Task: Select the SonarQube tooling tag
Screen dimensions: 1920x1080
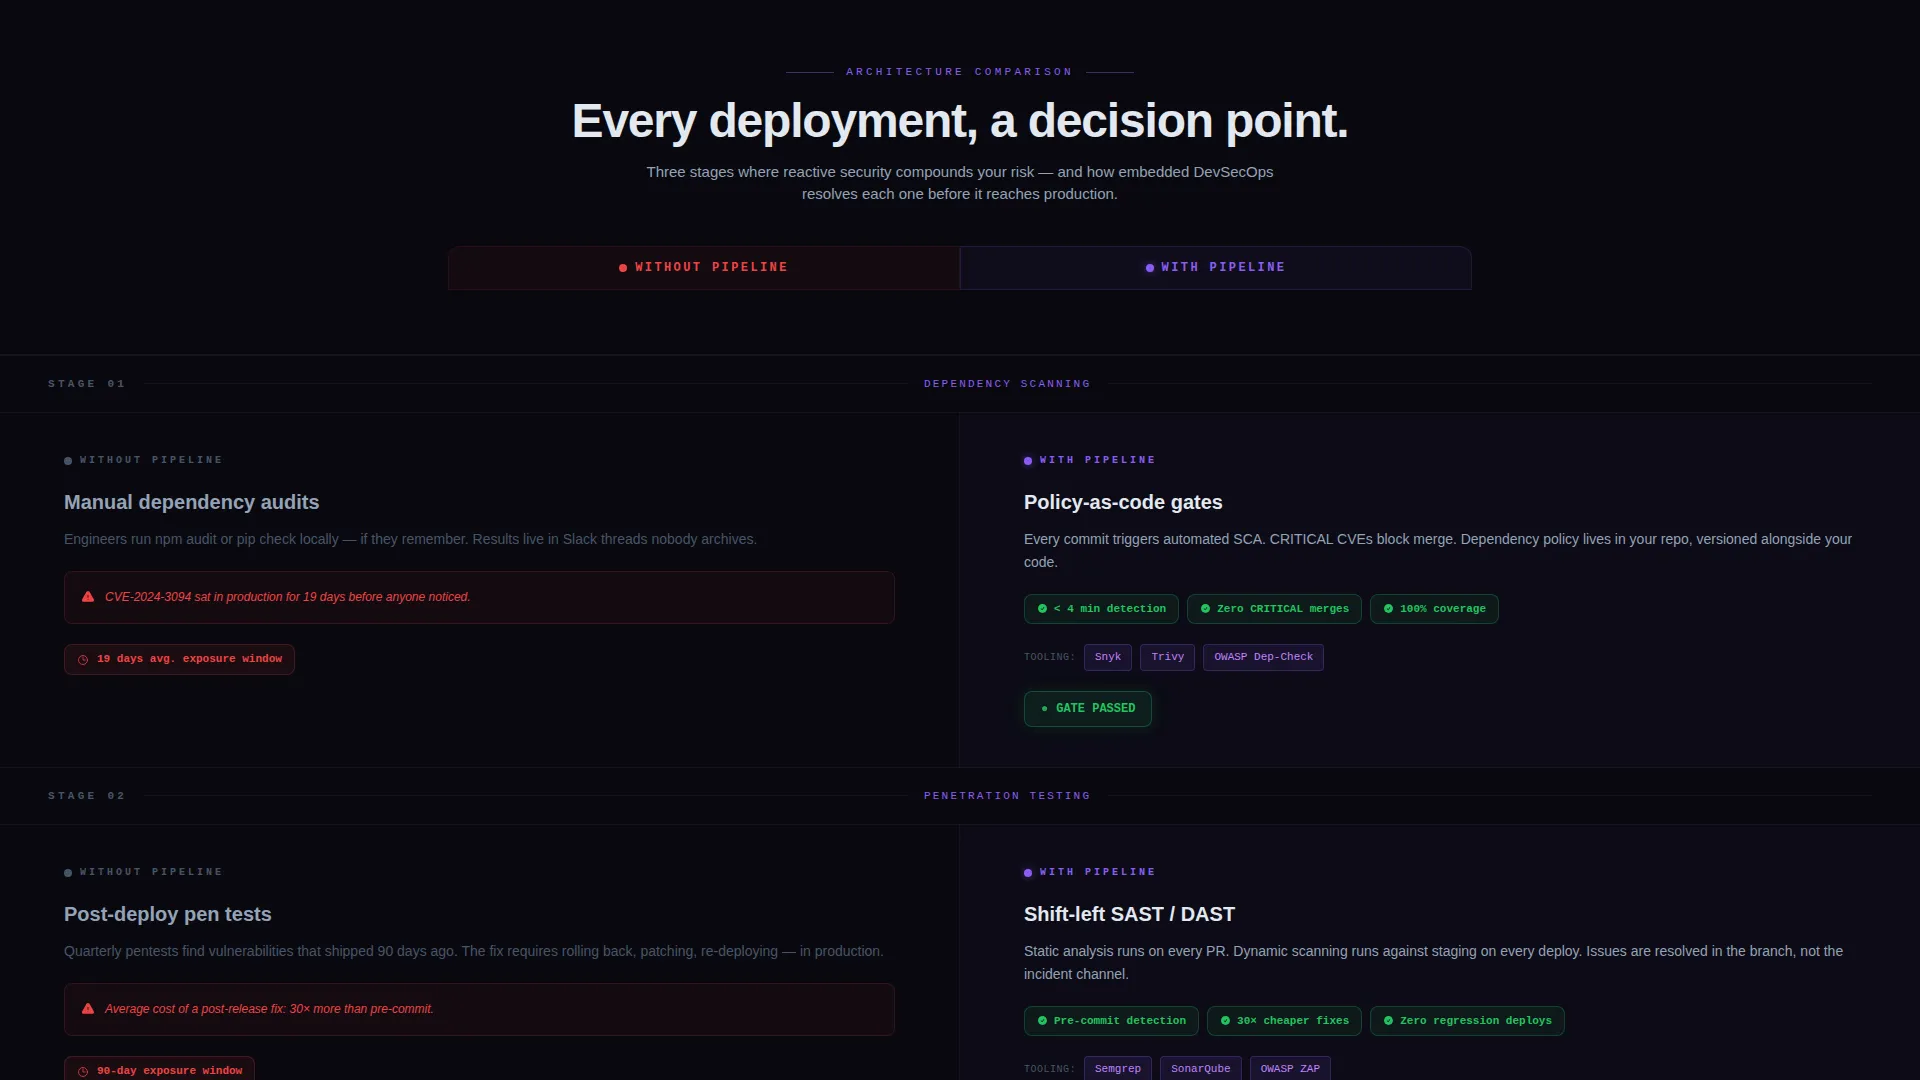Action: (x=1200, y=1069)
